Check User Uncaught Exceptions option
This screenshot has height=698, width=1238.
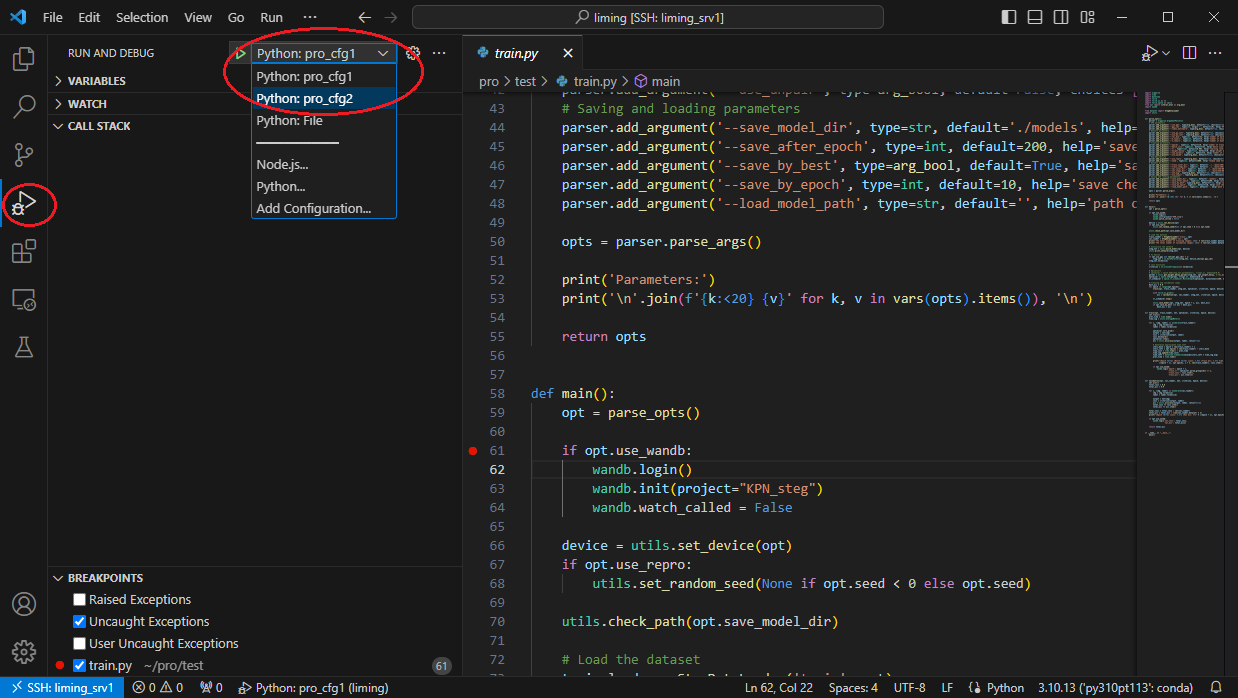(80, 644)
